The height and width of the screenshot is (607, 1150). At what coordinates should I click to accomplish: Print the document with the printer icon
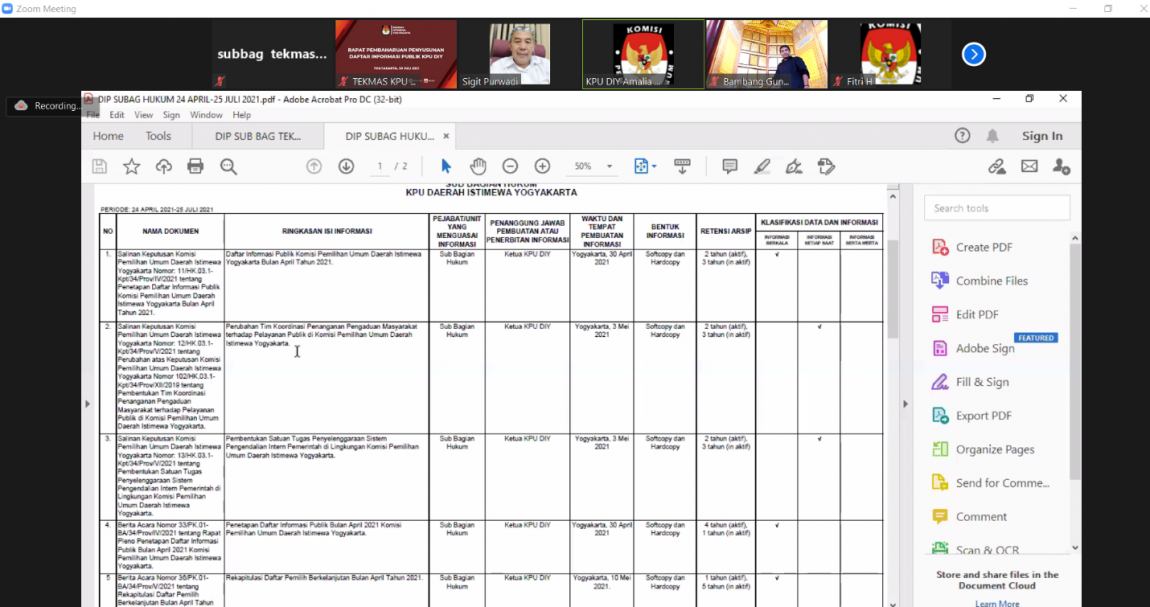pos(195,166)
